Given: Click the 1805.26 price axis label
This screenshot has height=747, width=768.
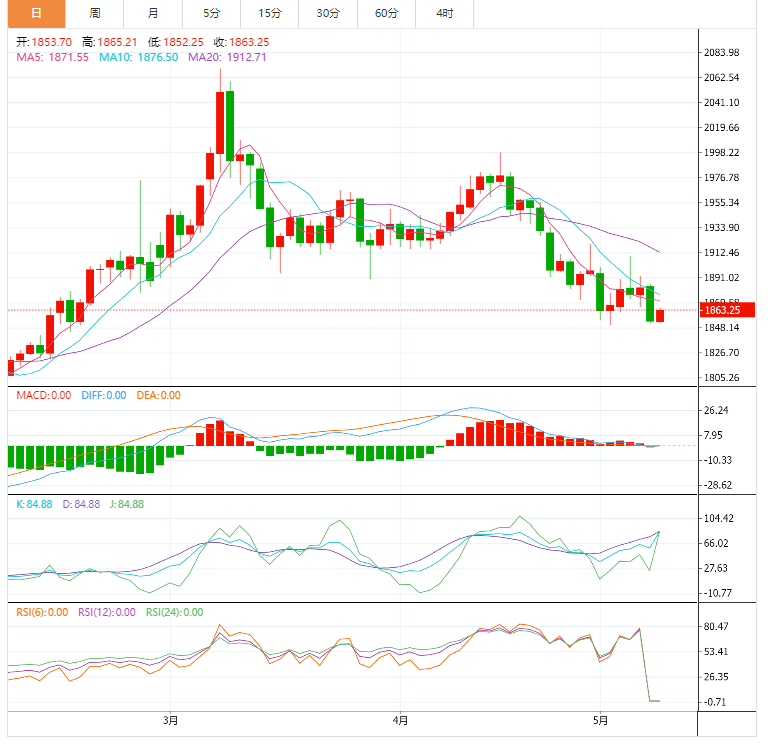Looking at the screenshot, I should coord(721,378).
